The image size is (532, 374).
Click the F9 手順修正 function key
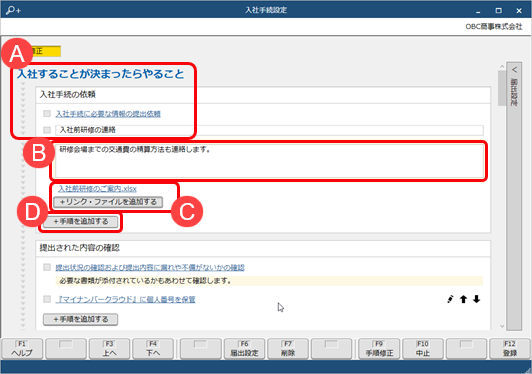point(379,349)
